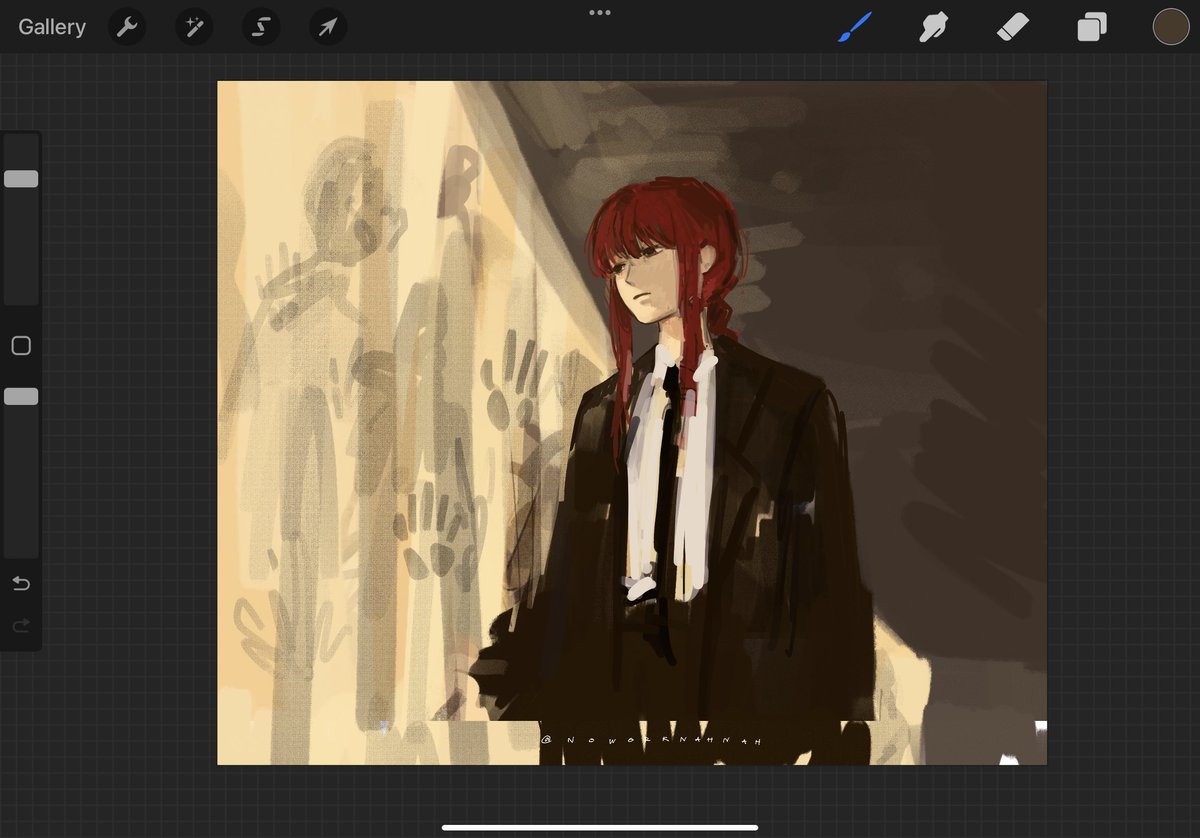Image resolution: width=1200 pixels, height=838 pixels.
Task: Tap the three-dot multitasking menu at top
Action: (x=600, y=13)
